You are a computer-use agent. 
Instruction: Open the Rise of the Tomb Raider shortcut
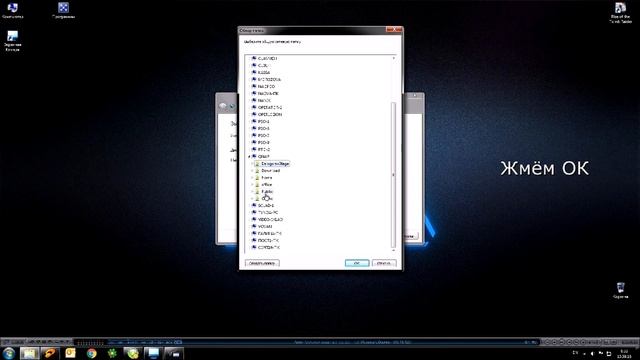620,13
